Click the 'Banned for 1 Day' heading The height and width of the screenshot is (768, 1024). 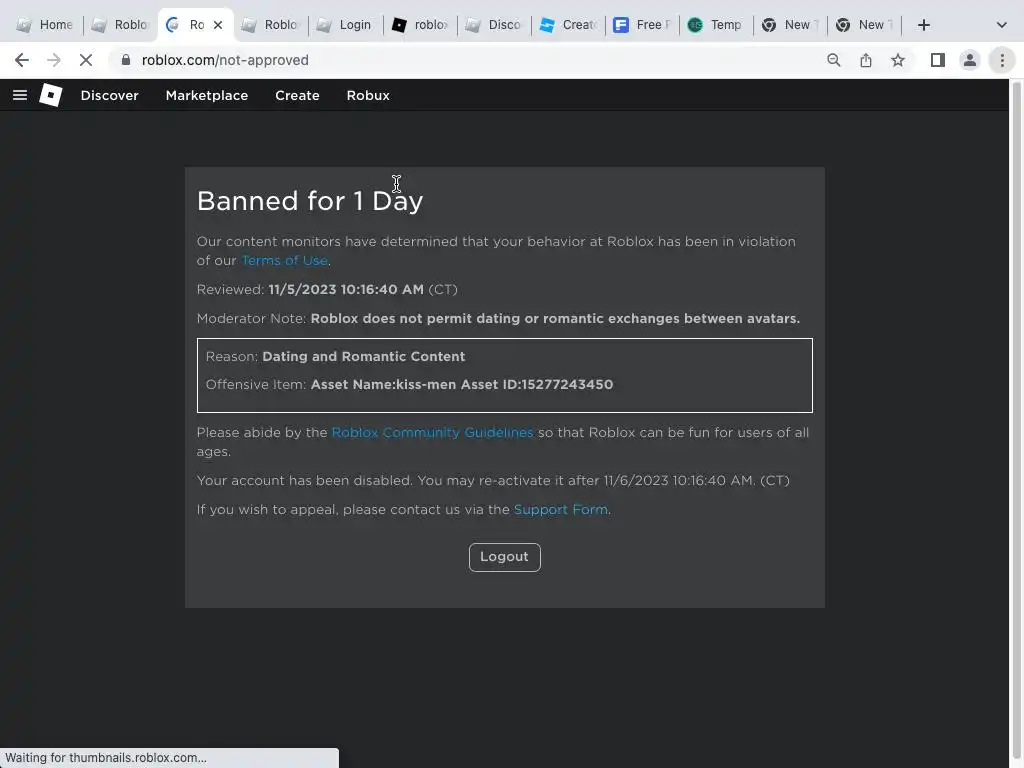click(310, 200)
